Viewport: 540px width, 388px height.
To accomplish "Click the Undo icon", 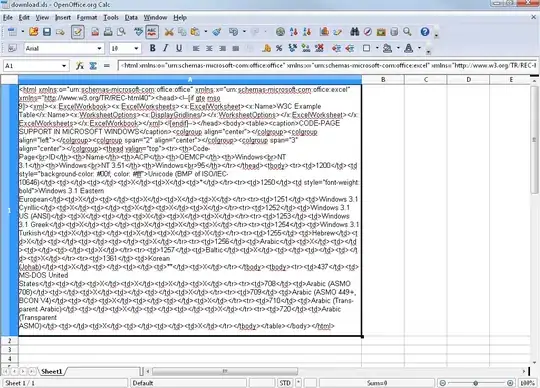I will (x=233, y=32).
